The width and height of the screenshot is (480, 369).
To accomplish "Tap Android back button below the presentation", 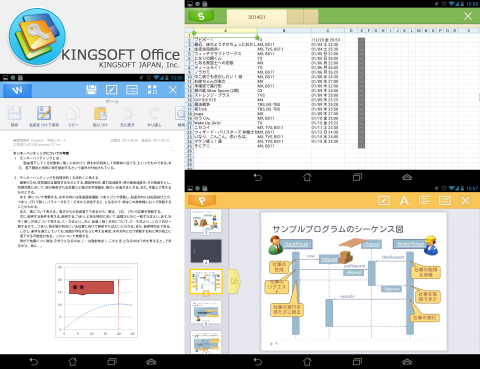I will point(258,362).
